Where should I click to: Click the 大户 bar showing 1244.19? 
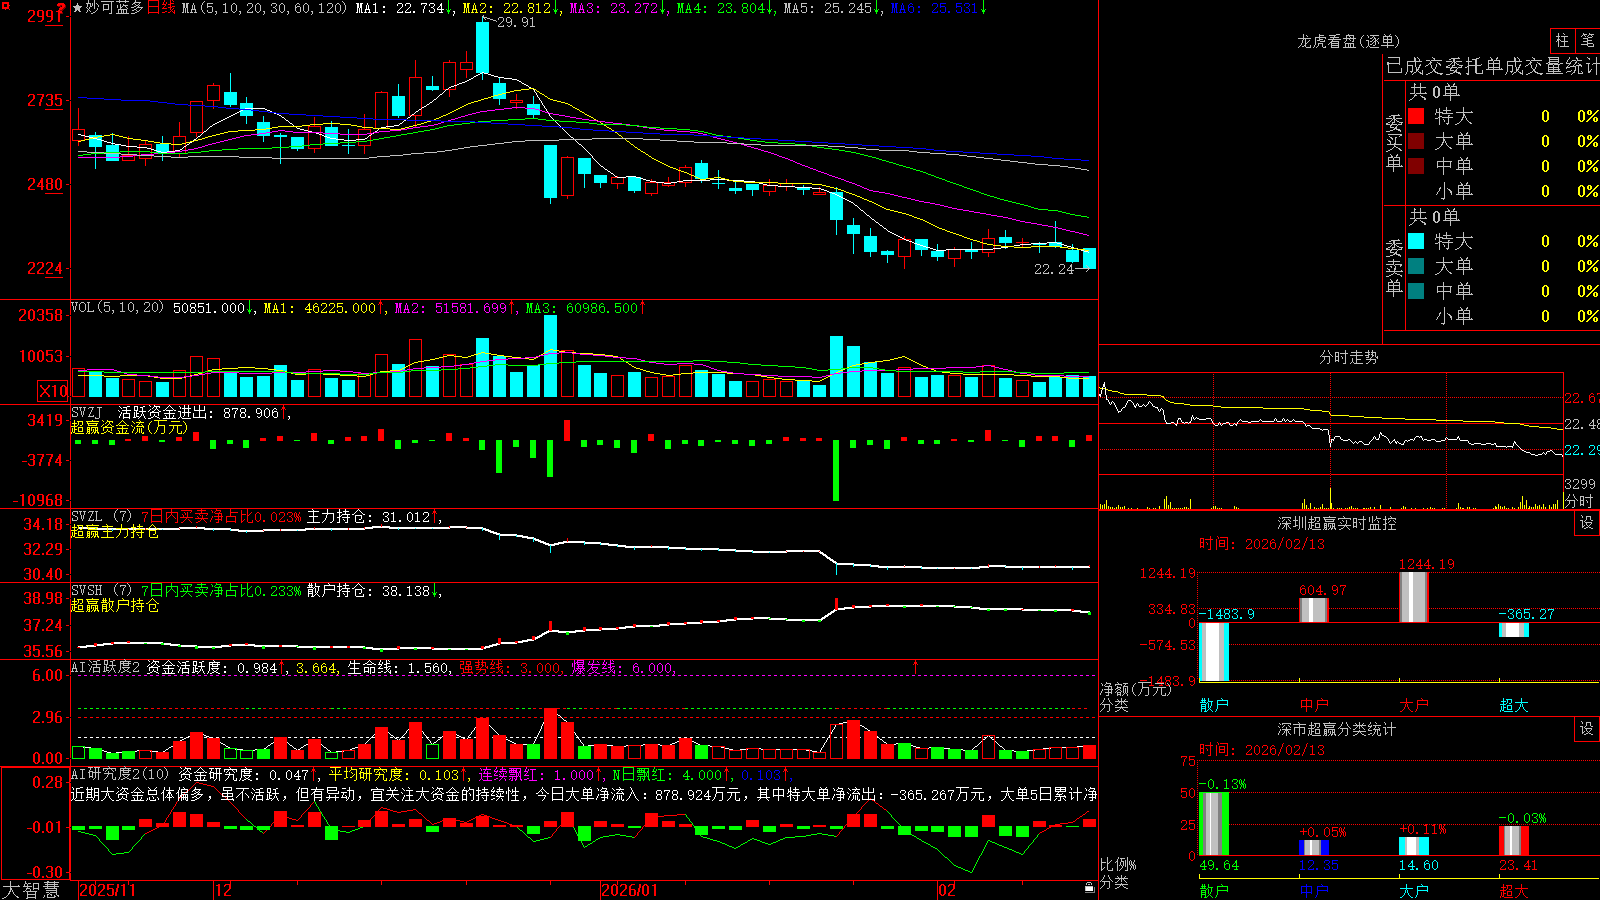1414,597
